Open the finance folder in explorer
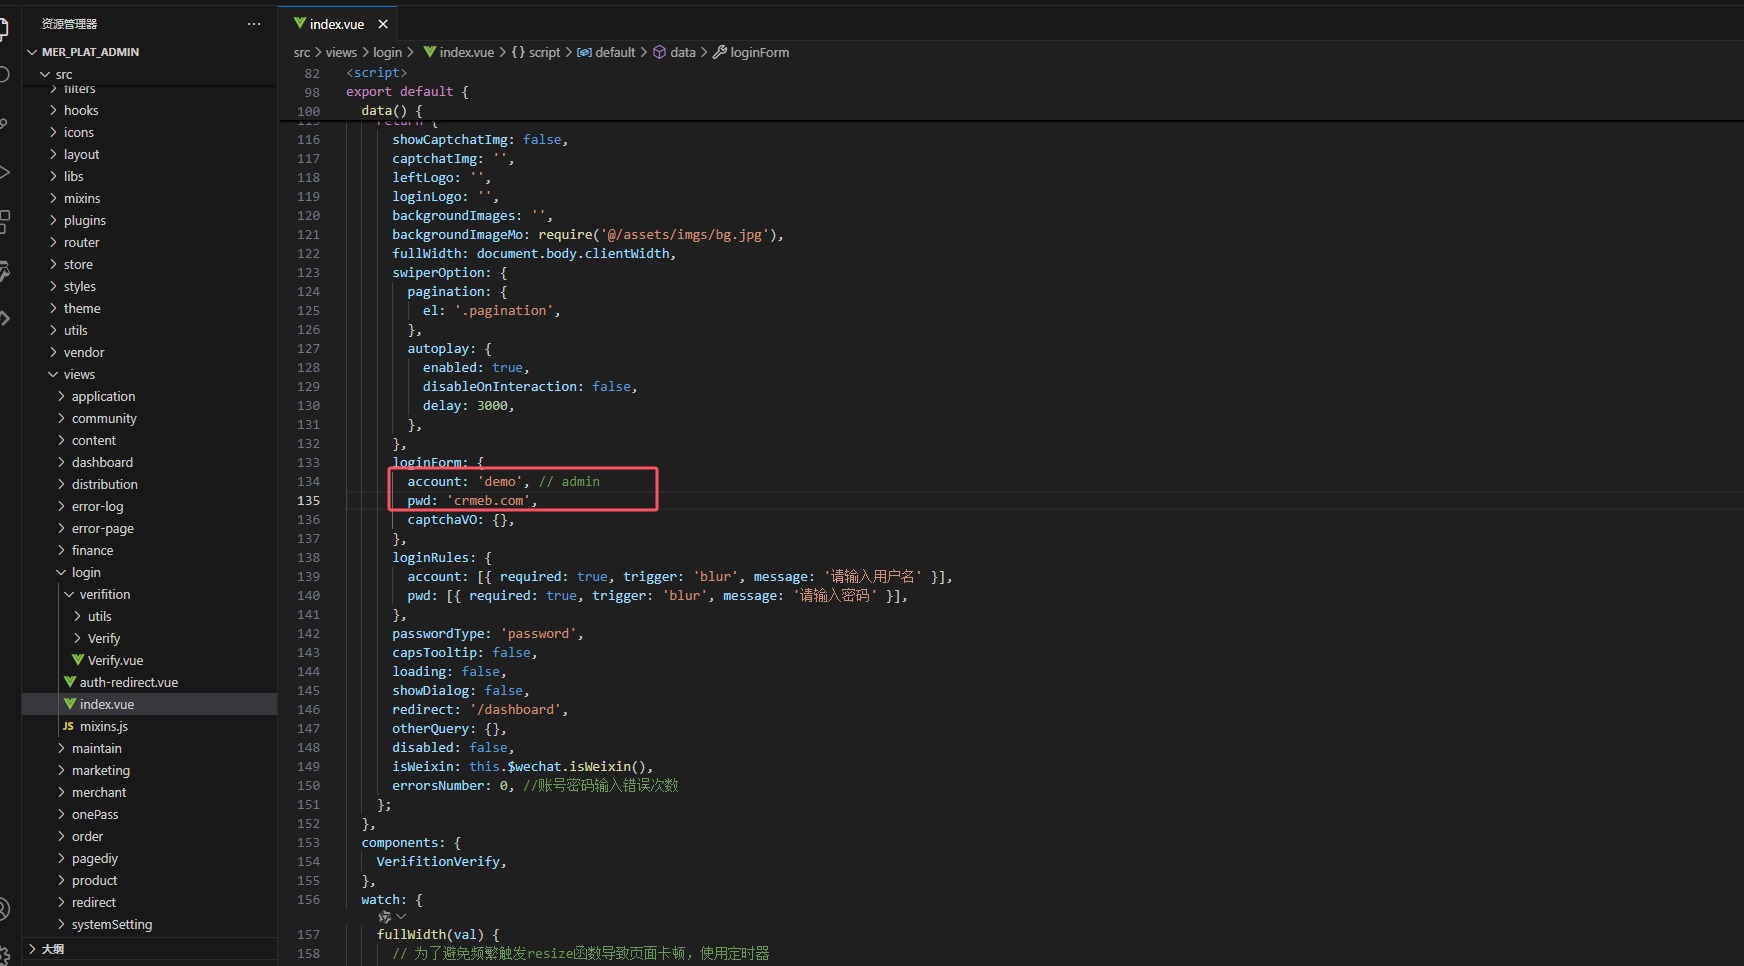The image size is (1744, 966). [92, 550]
